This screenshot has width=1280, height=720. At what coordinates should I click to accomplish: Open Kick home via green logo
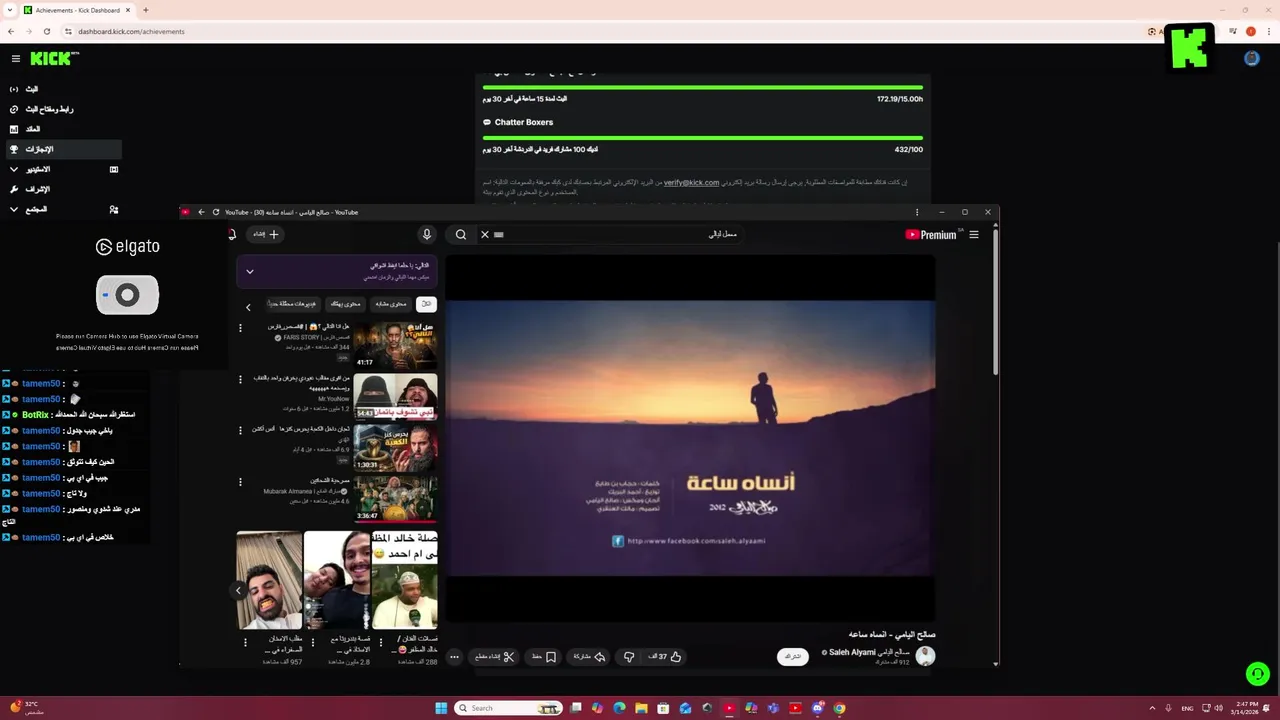[x=50, y=59]
